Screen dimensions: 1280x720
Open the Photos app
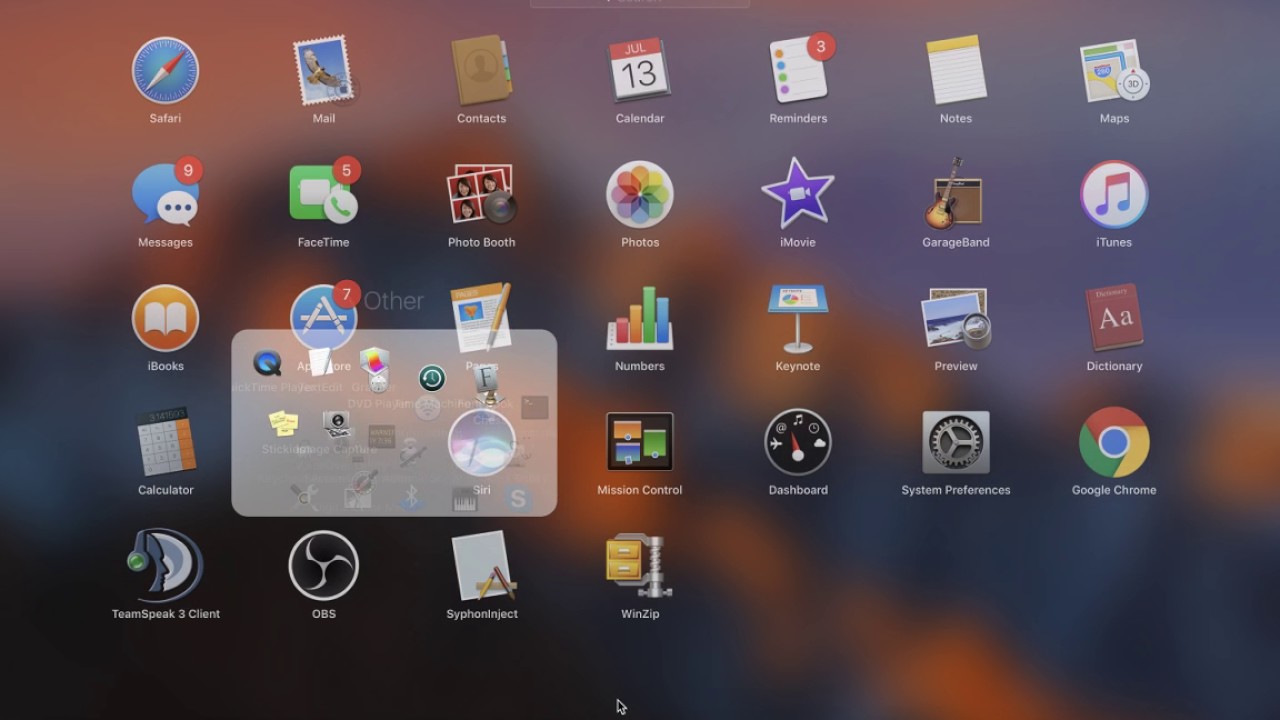pos(640,195)
